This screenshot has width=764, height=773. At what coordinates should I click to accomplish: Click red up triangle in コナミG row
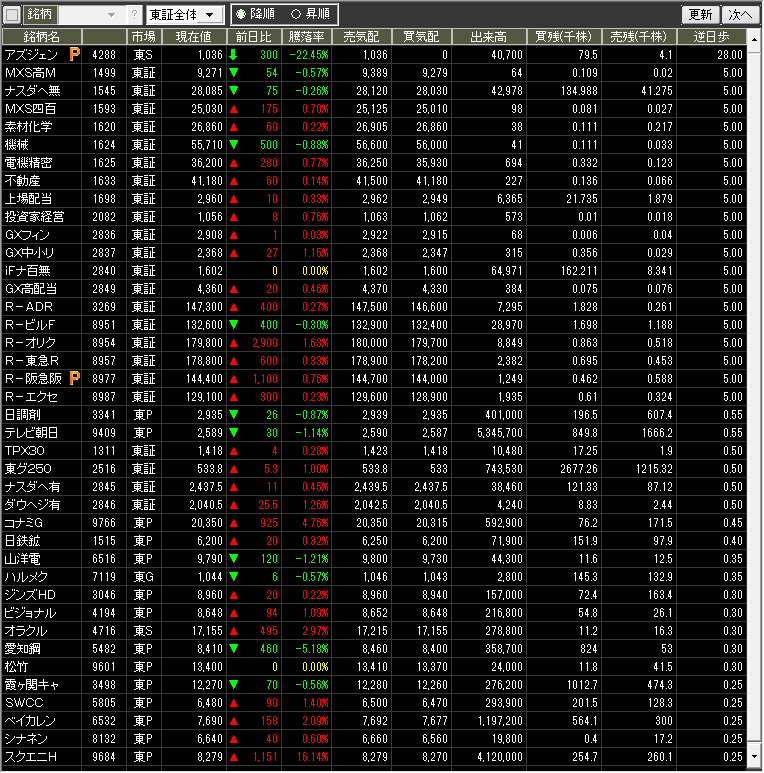[234, 523]
